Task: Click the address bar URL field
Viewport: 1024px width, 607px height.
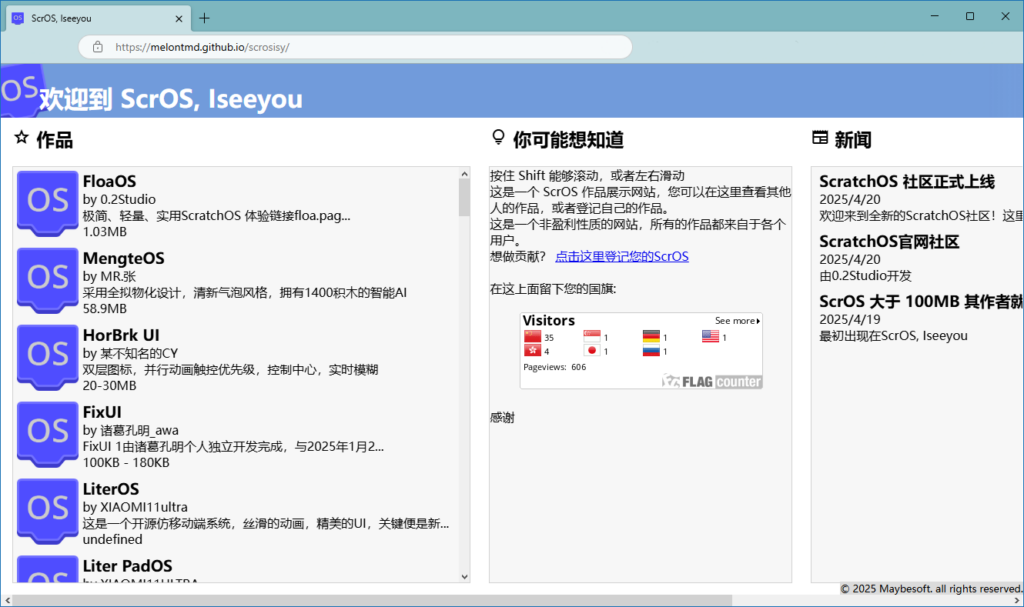Action: [360, 47]
